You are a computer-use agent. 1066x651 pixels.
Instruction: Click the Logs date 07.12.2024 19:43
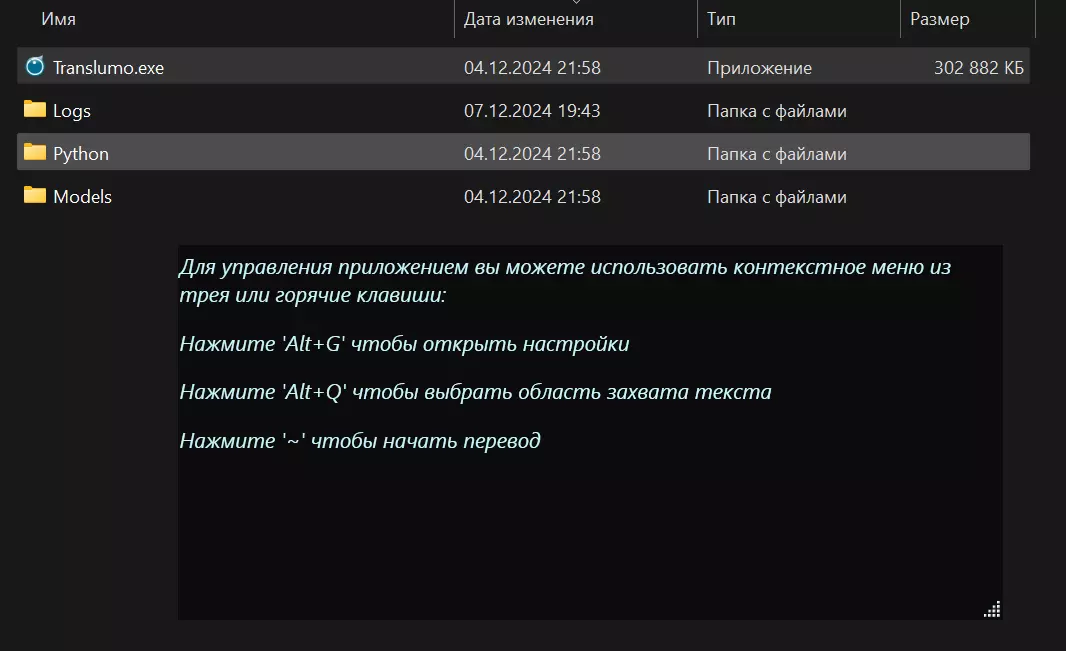click(532, 111)
